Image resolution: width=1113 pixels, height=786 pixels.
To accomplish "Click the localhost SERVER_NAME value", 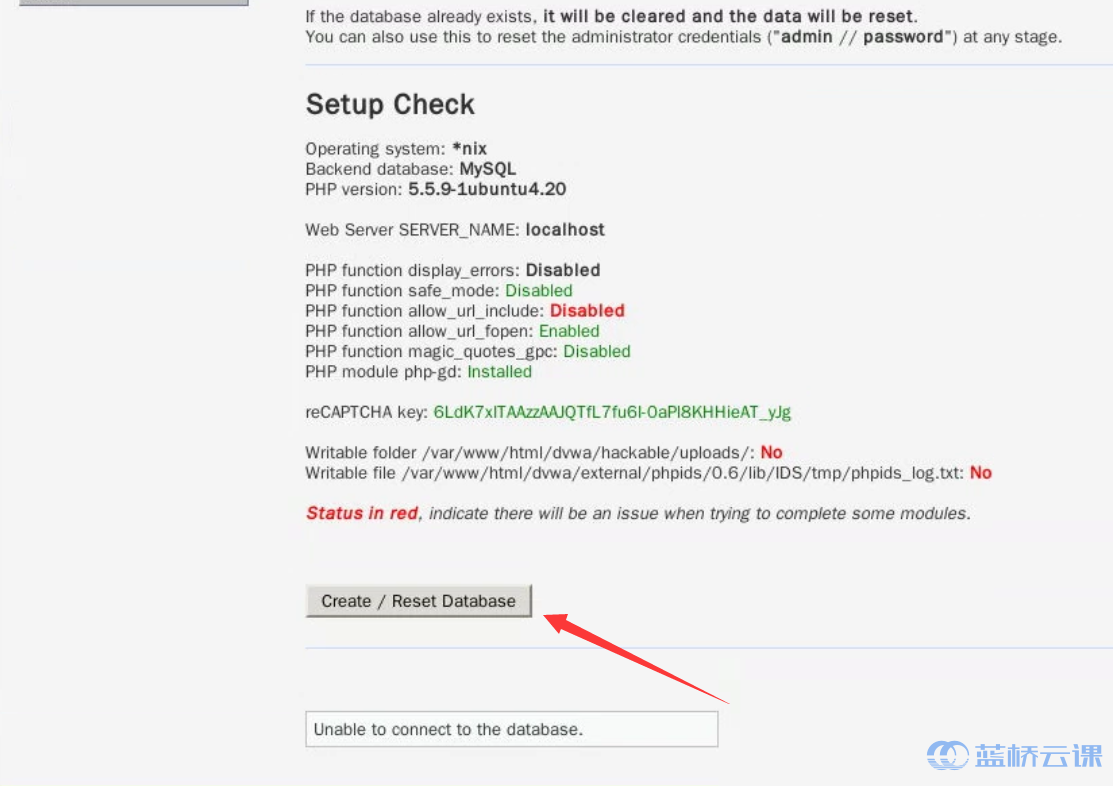I will pos(565,230).
